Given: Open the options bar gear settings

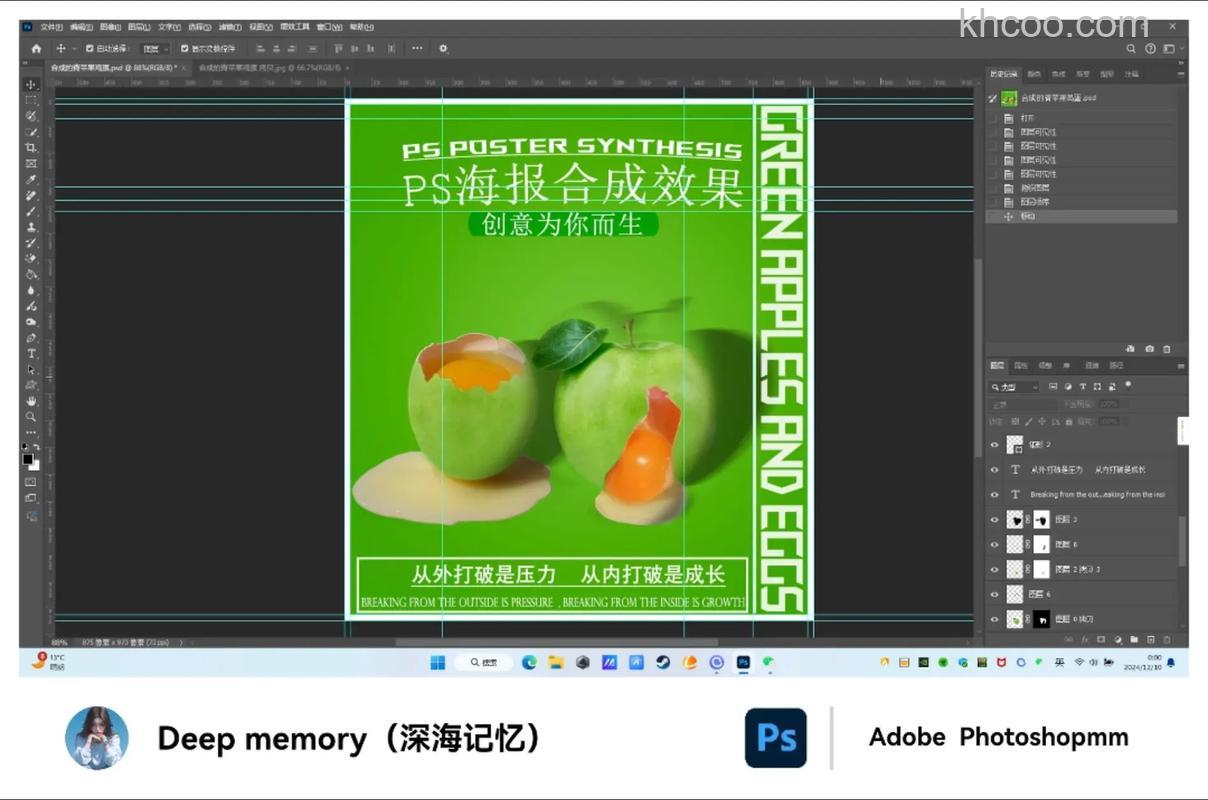Looking at the screenshot, I should [x=444, y=48].
